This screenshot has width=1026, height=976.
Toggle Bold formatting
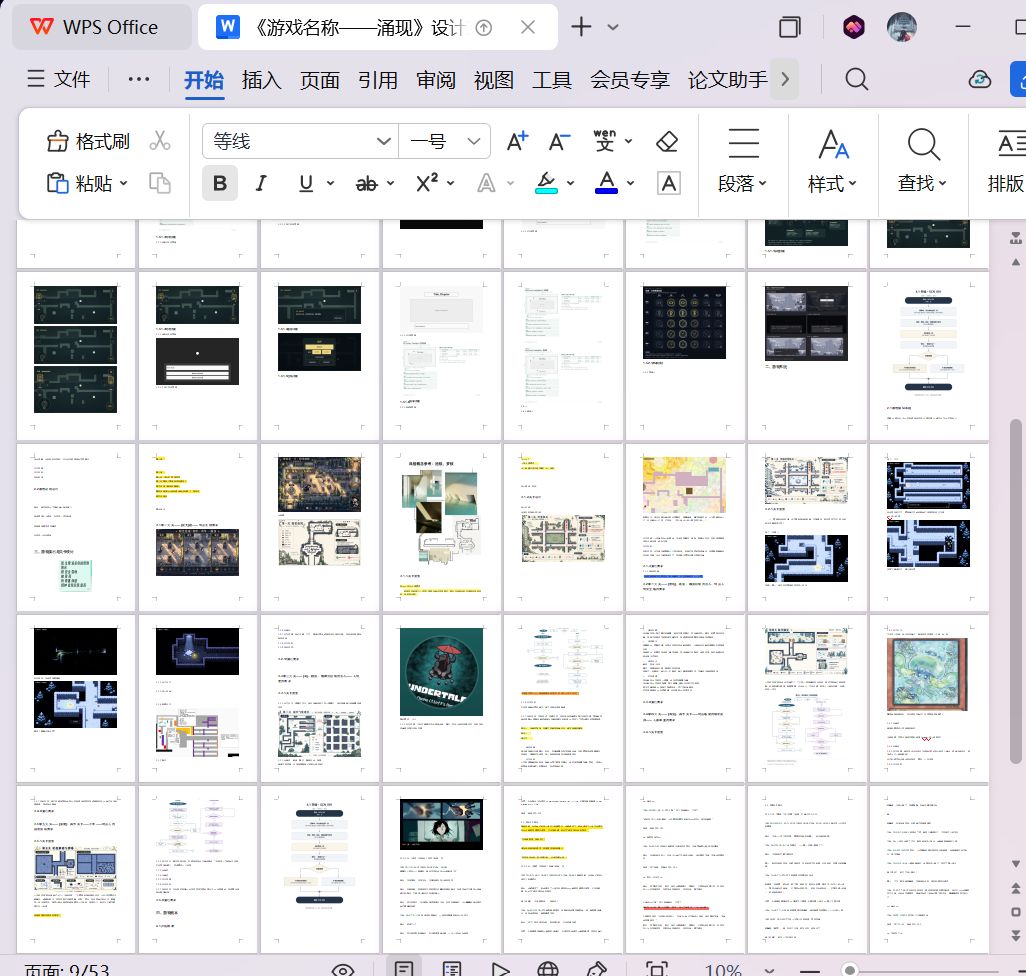tap(220, 183)
